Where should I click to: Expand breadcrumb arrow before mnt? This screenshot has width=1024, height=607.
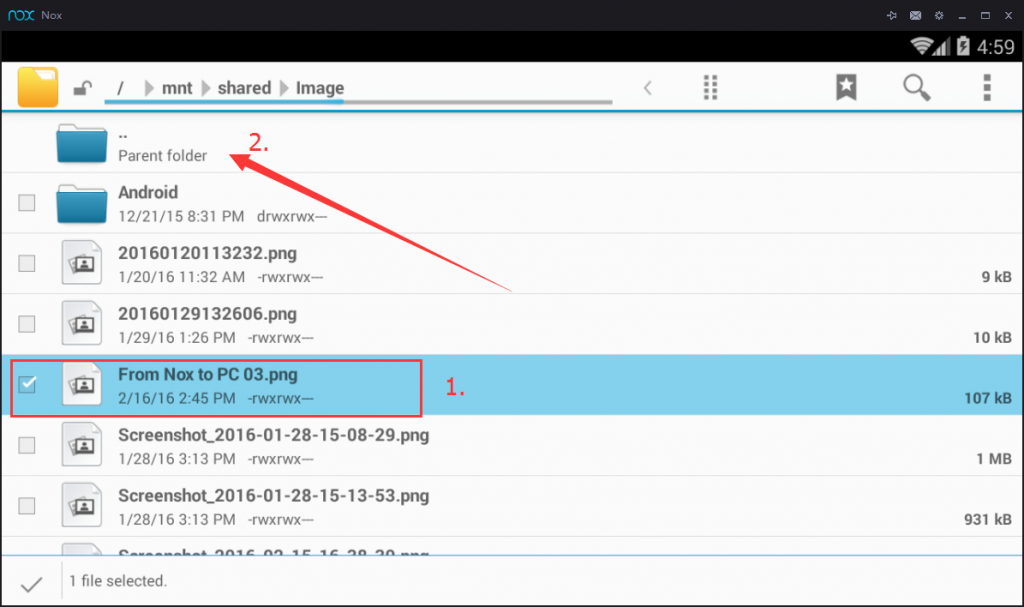149,88
